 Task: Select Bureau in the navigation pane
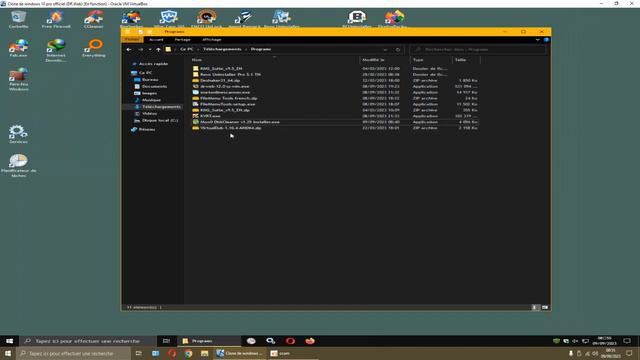(x=150, y=80)
